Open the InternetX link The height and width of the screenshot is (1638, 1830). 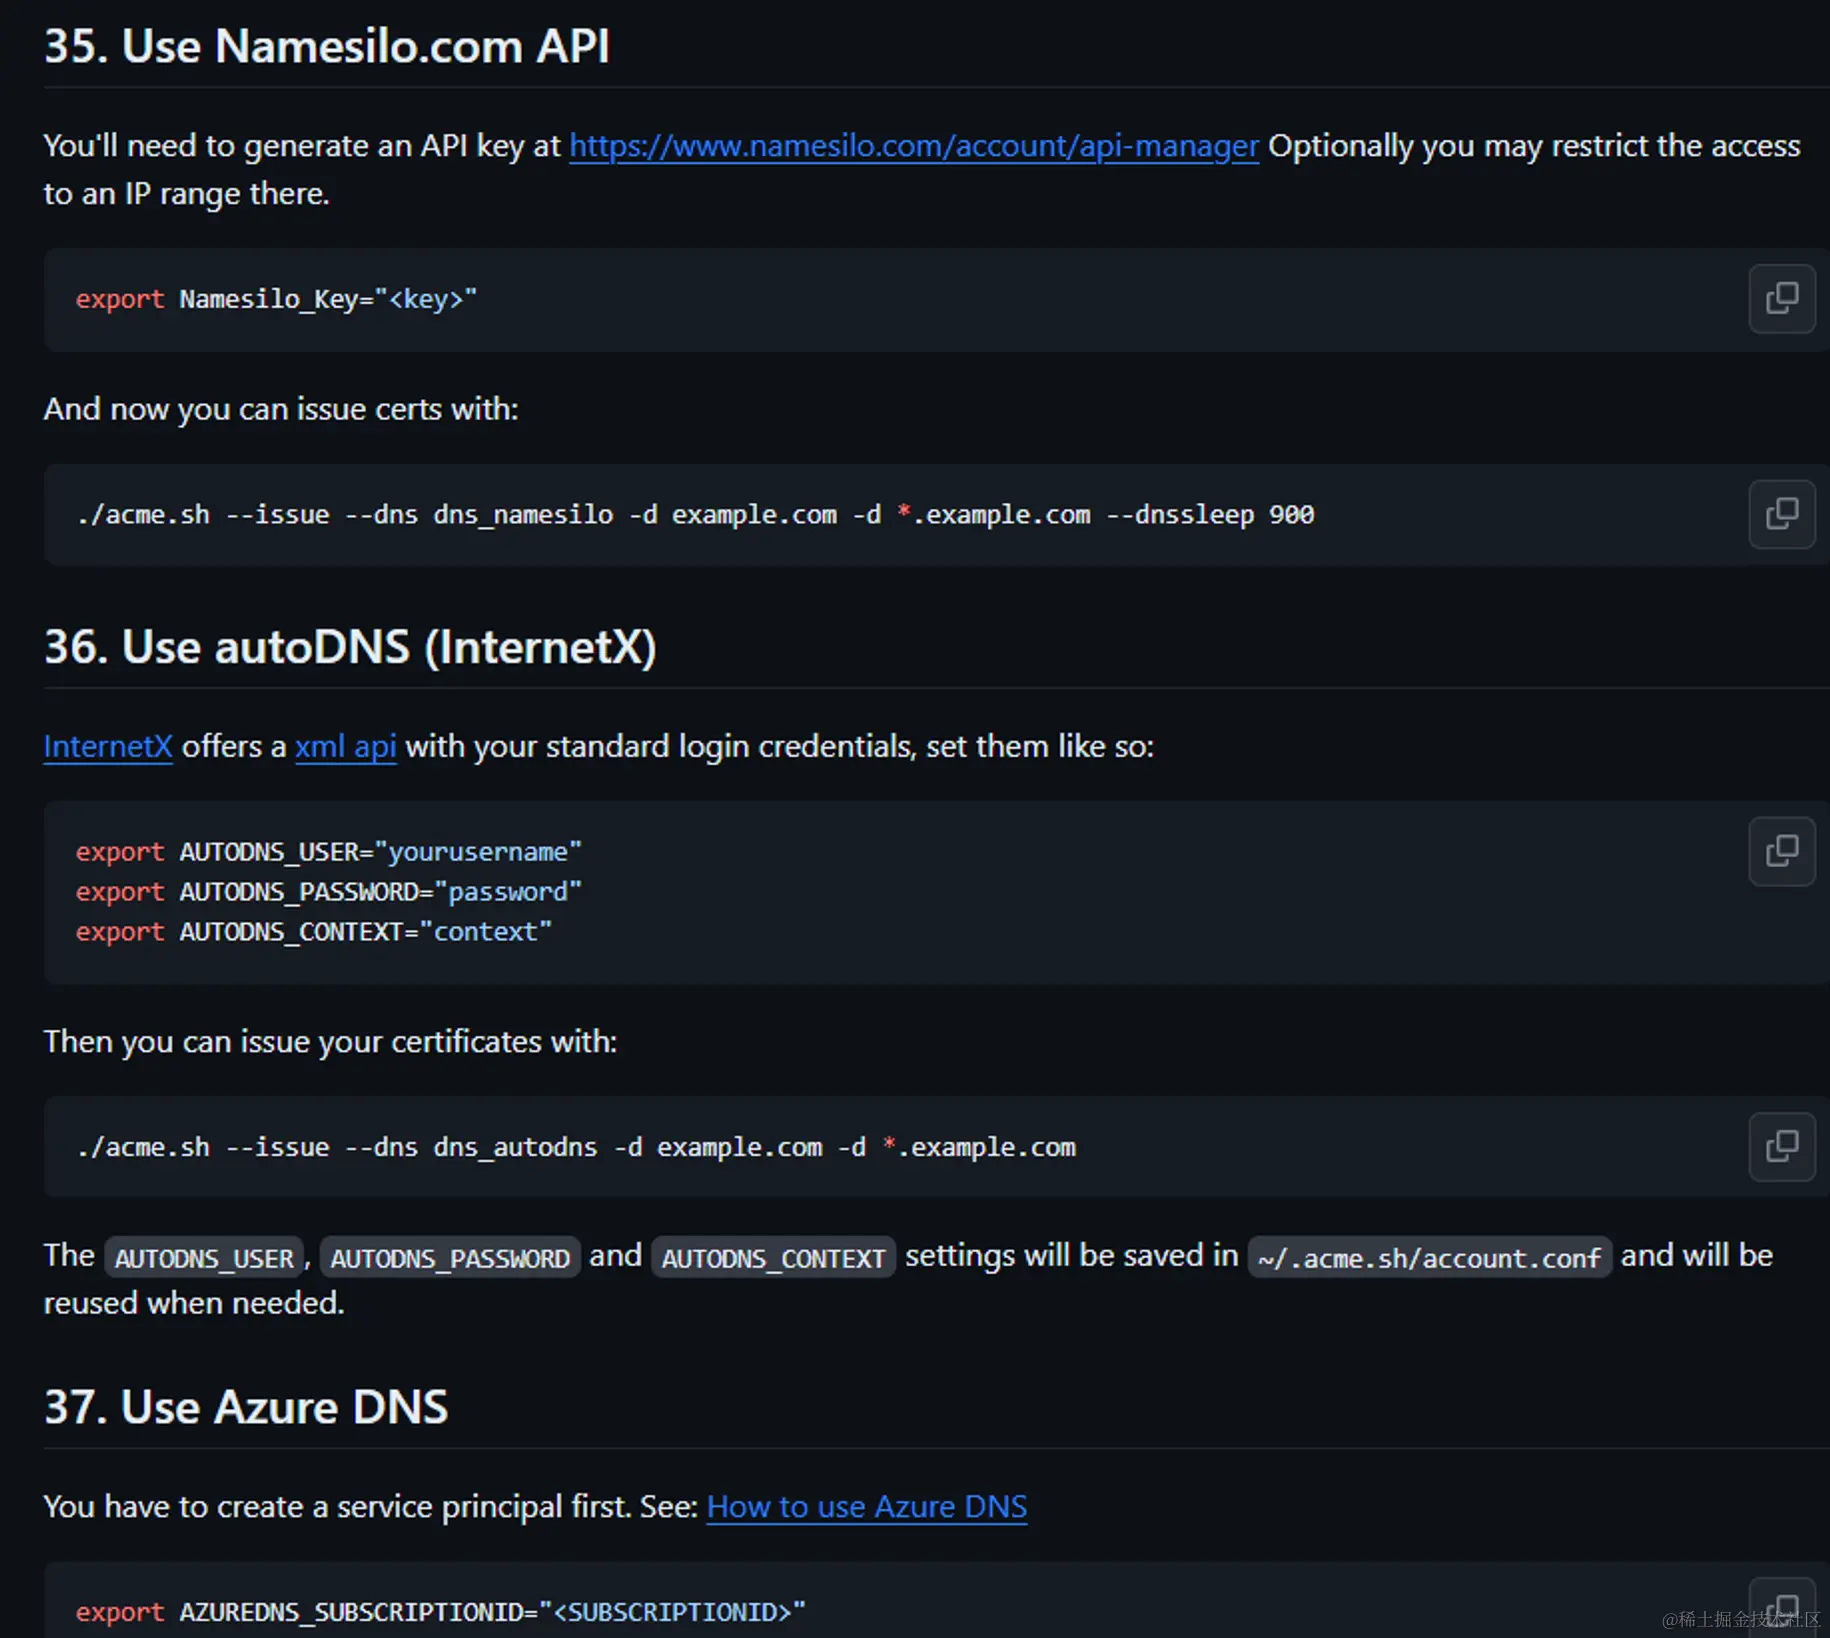[108, 746]
